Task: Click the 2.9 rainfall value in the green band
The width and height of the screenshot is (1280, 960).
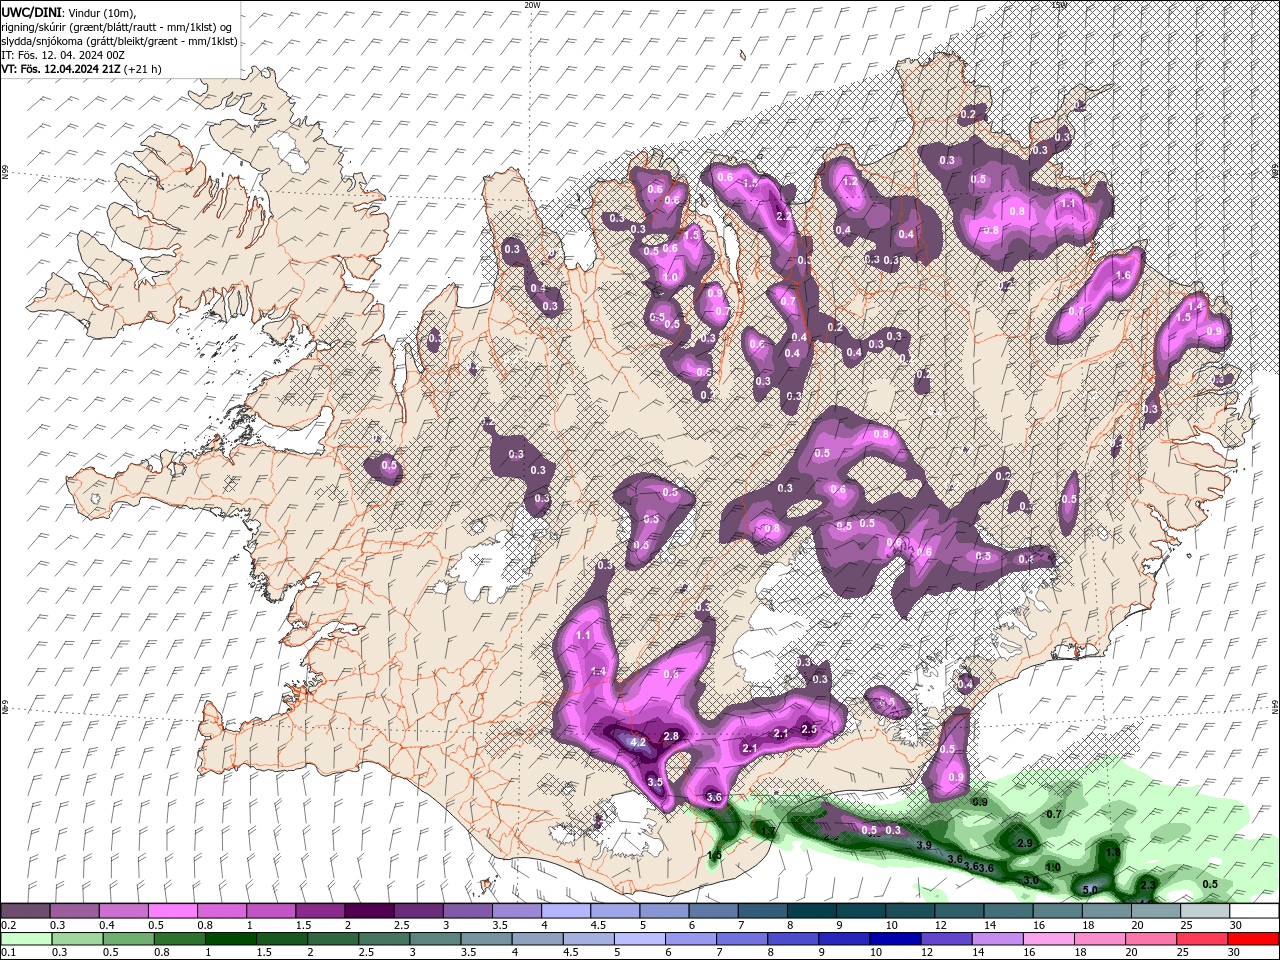Action: [1024, 844]
